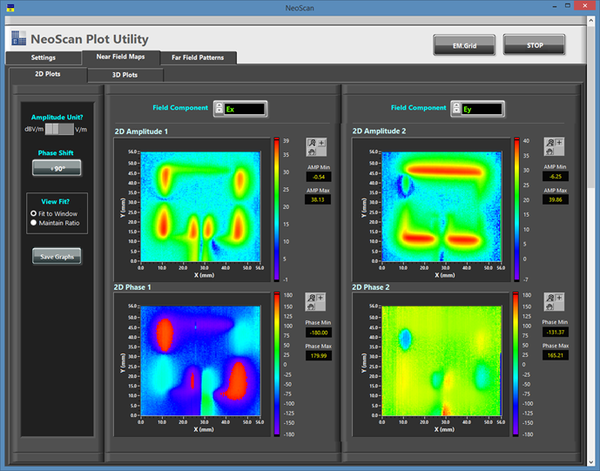
Task: Select the Fit to Window radio option
Action: coord(37,213)
